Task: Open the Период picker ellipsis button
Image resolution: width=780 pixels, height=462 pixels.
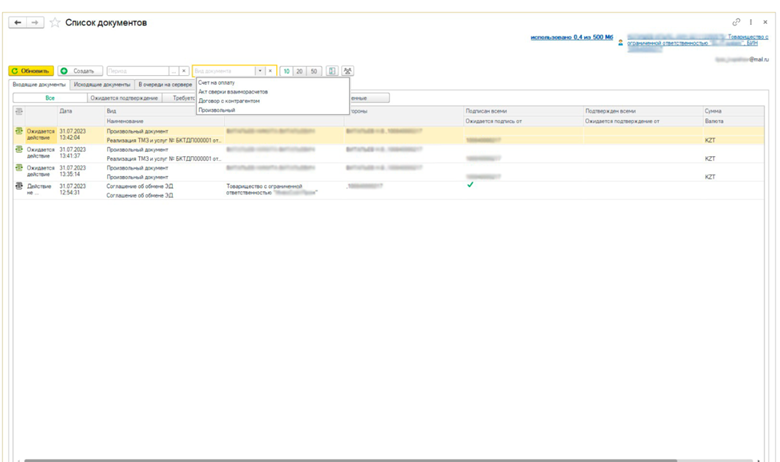Action: pos(173,71)
